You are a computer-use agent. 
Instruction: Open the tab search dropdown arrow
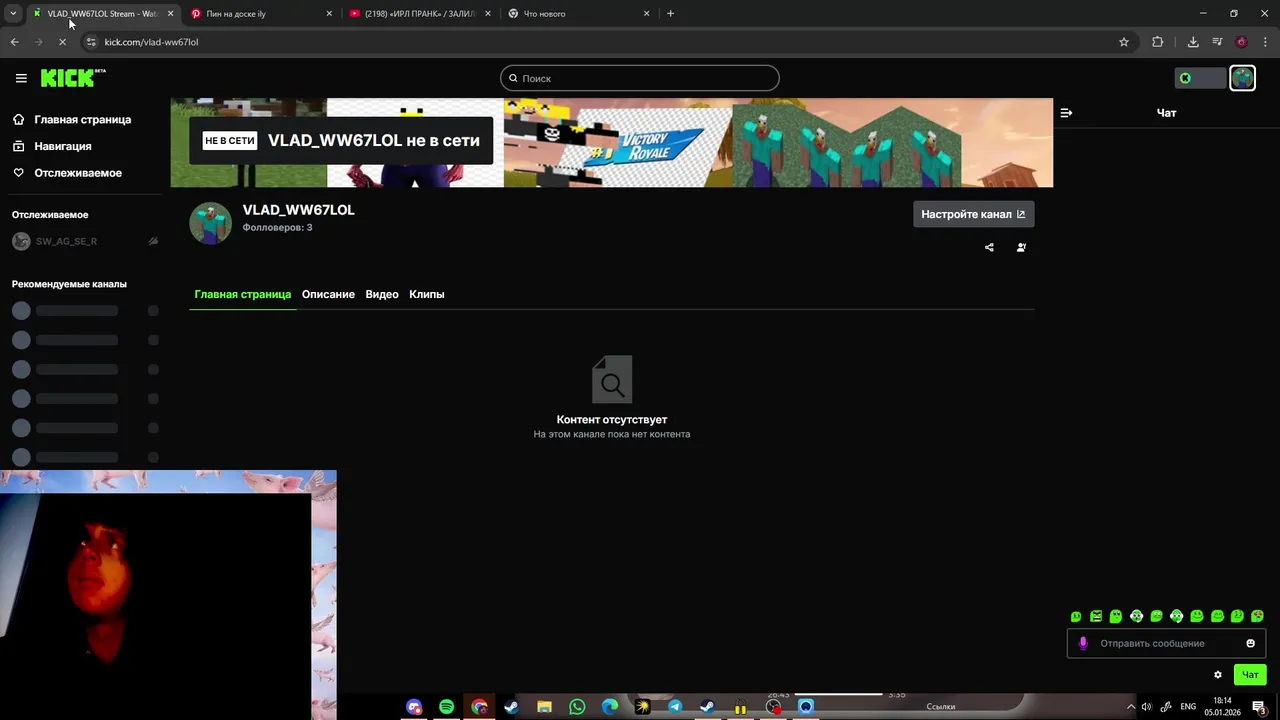[x=13, y=14]
